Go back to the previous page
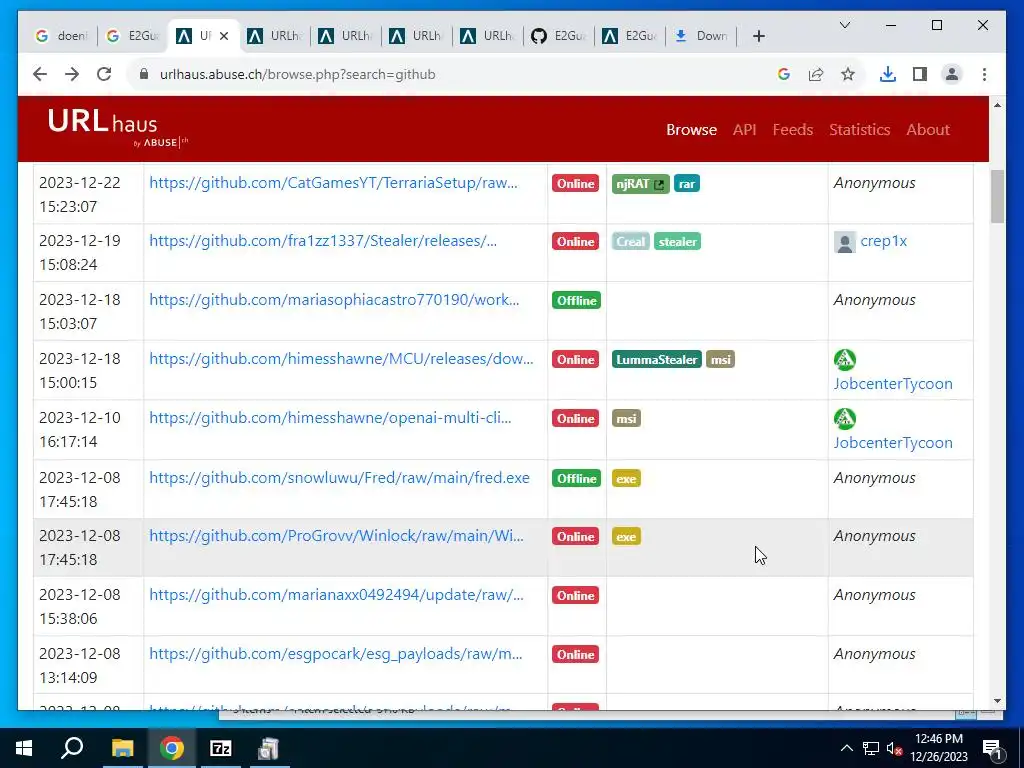The image size is (1024, 768). (x=40, y=74)
